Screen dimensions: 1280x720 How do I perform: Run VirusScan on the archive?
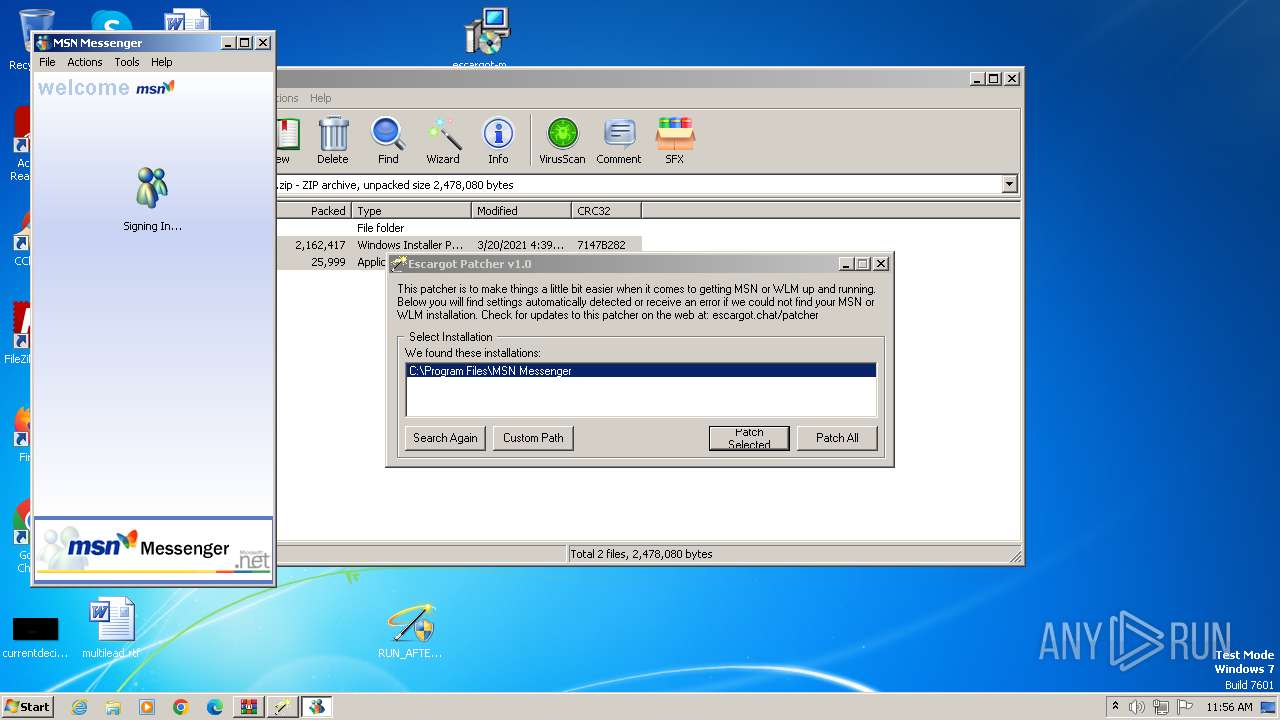[x=562, y=140]
